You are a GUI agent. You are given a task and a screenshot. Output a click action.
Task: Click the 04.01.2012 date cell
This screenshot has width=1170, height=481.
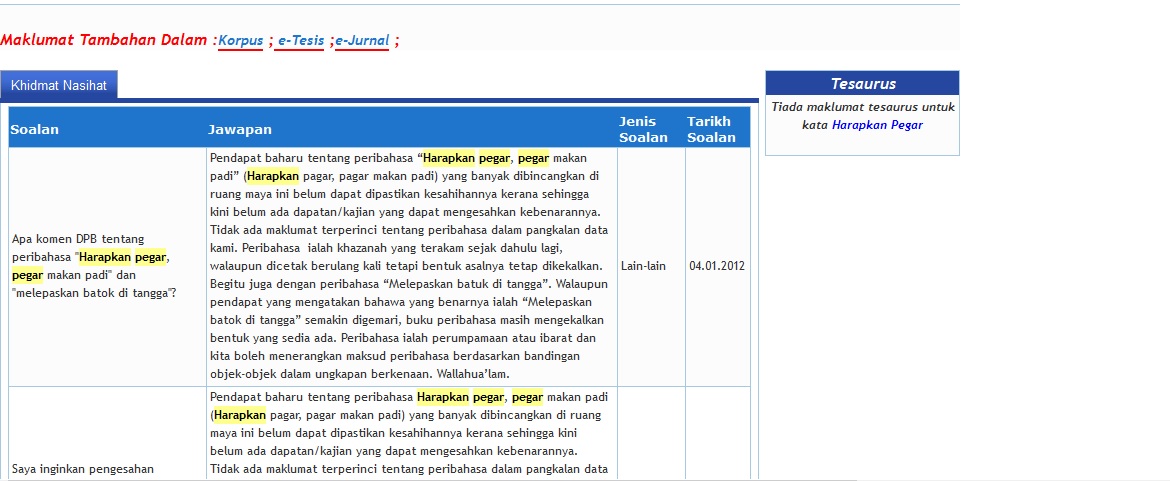716,266
